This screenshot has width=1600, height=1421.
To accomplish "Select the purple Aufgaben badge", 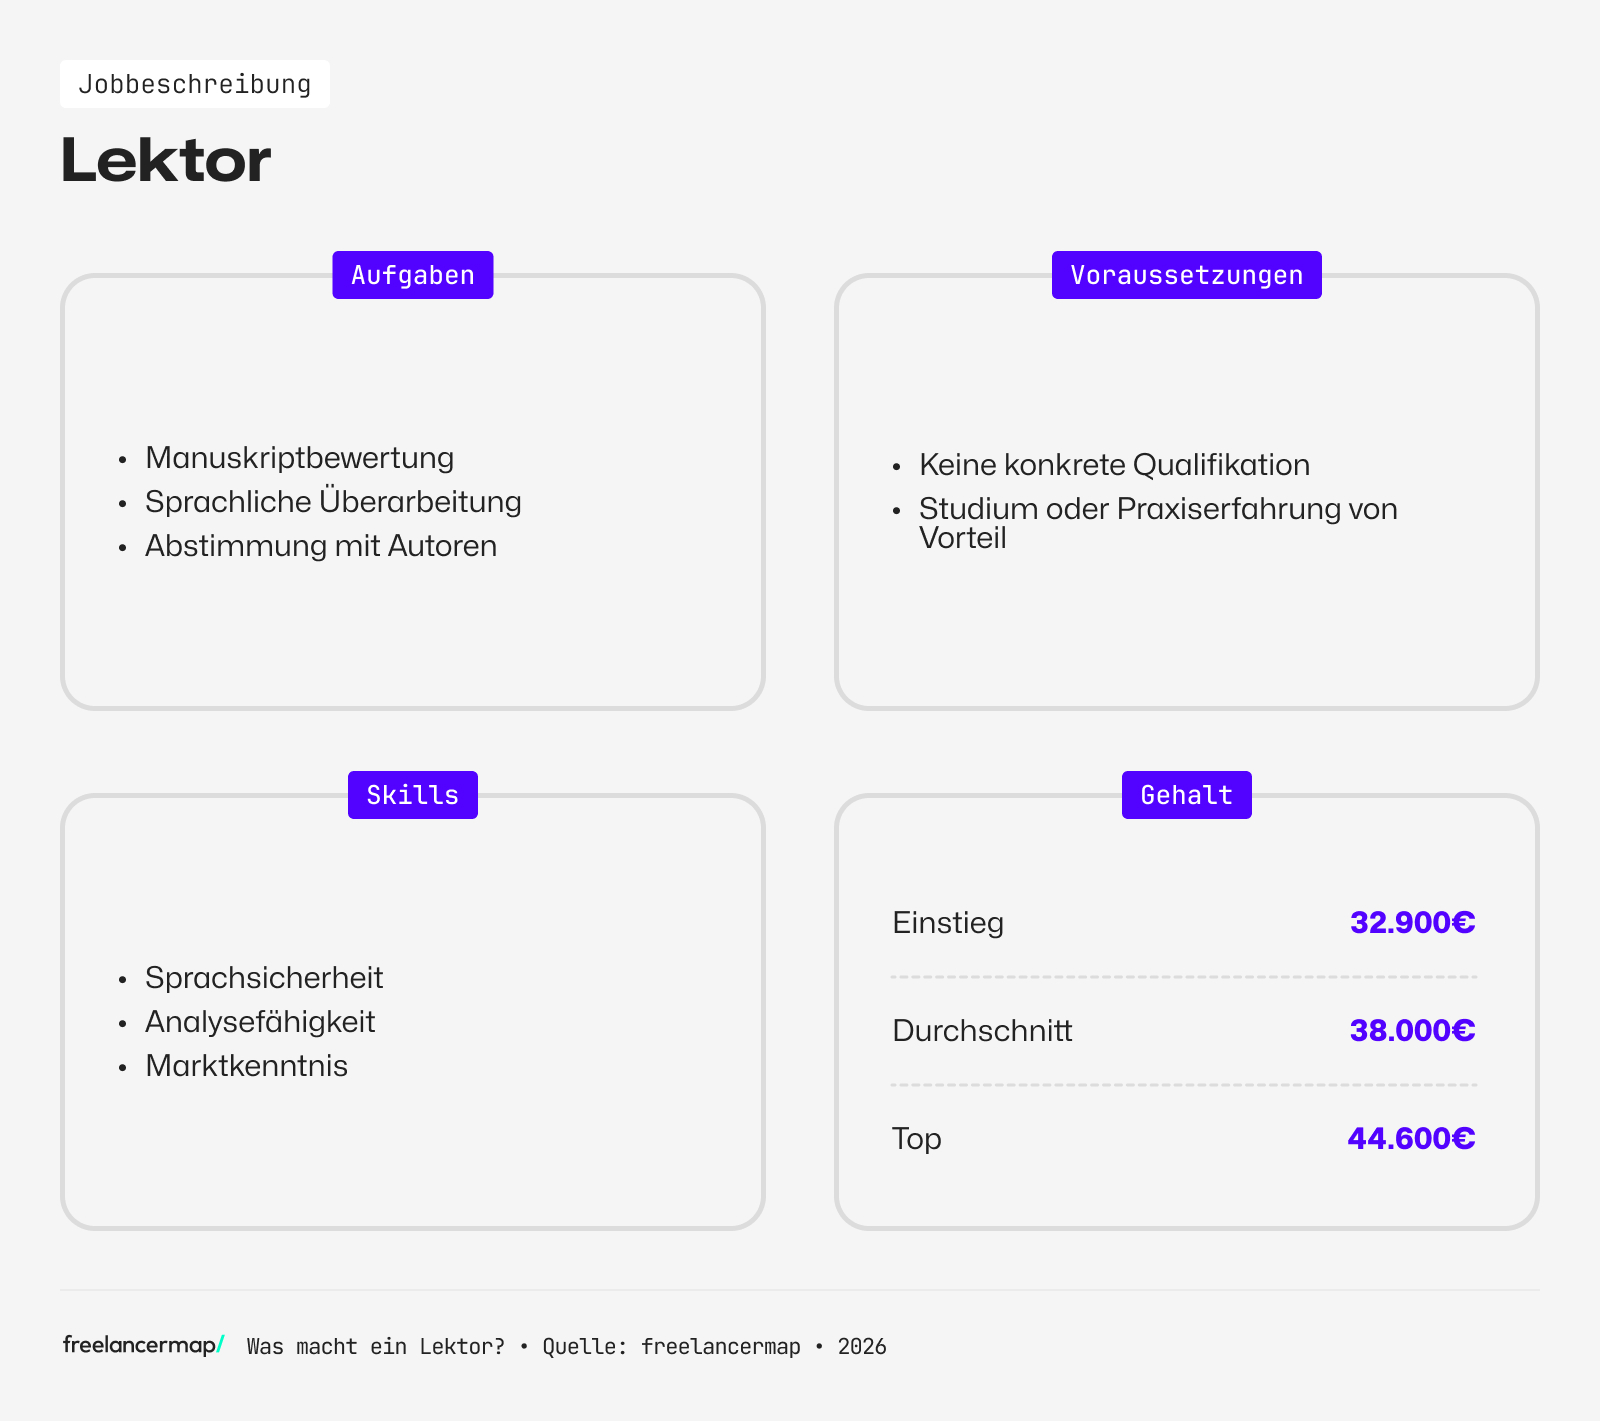I will point(412,274).
